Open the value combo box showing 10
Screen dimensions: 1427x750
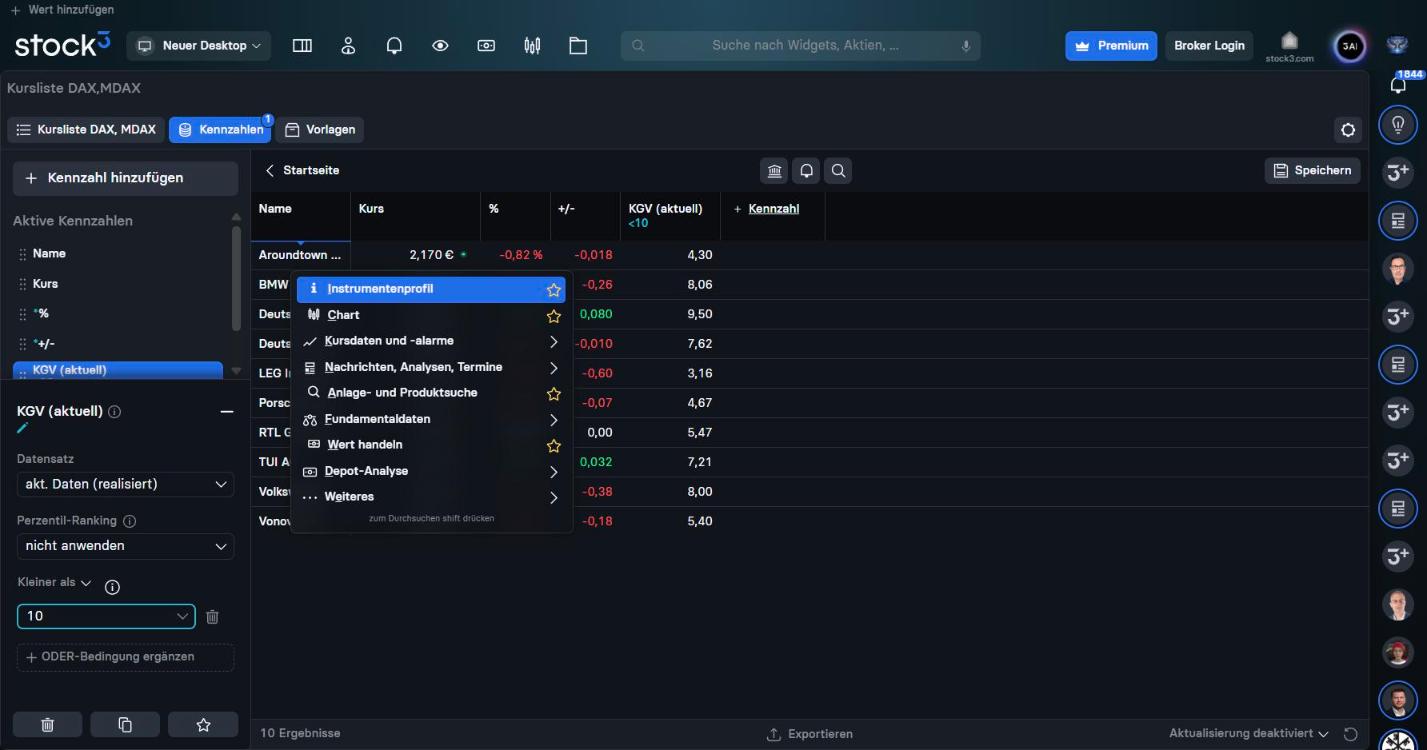[106, 616]
